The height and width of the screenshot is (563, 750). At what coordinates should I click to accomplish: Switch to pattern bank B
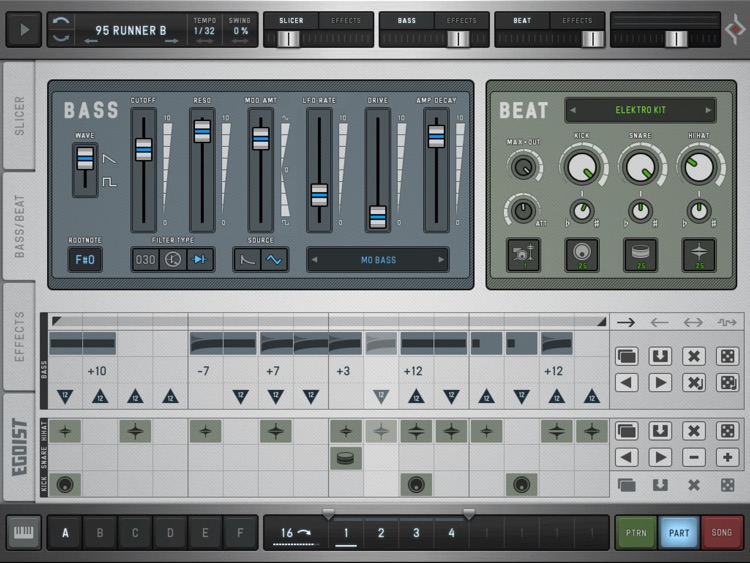(x=100, y=532)
